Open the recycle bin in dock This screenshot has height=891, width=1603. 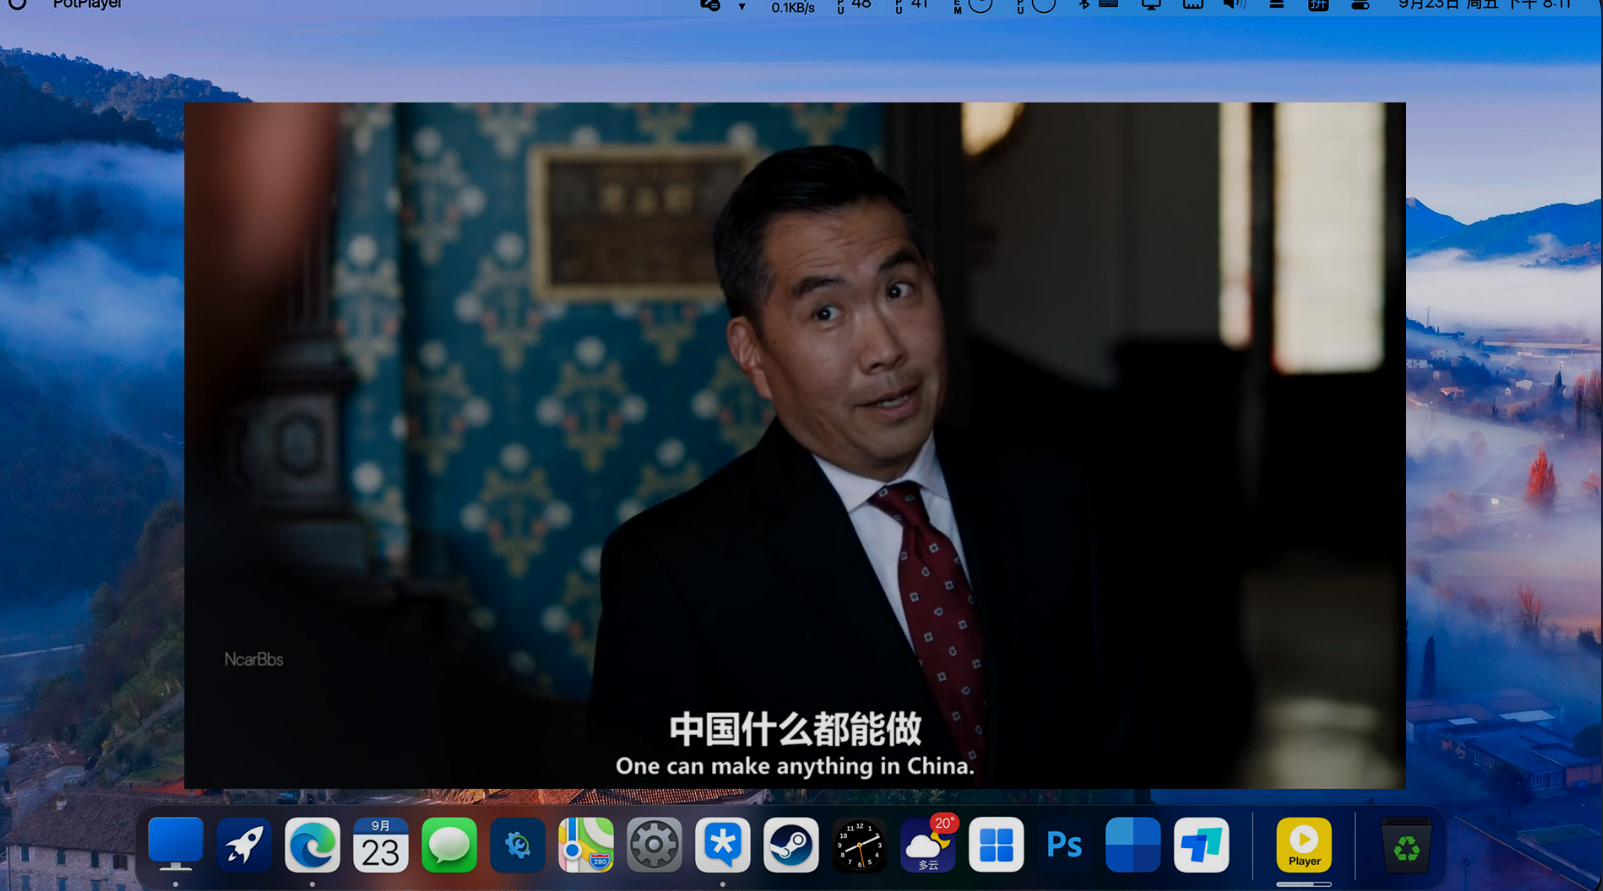click(1406, 845)
